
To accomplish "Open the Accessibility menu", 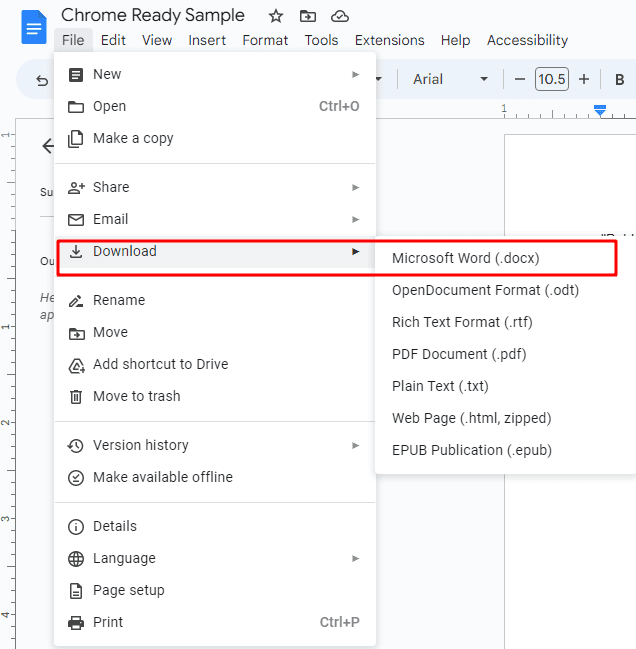I will (x=527, y=40).
